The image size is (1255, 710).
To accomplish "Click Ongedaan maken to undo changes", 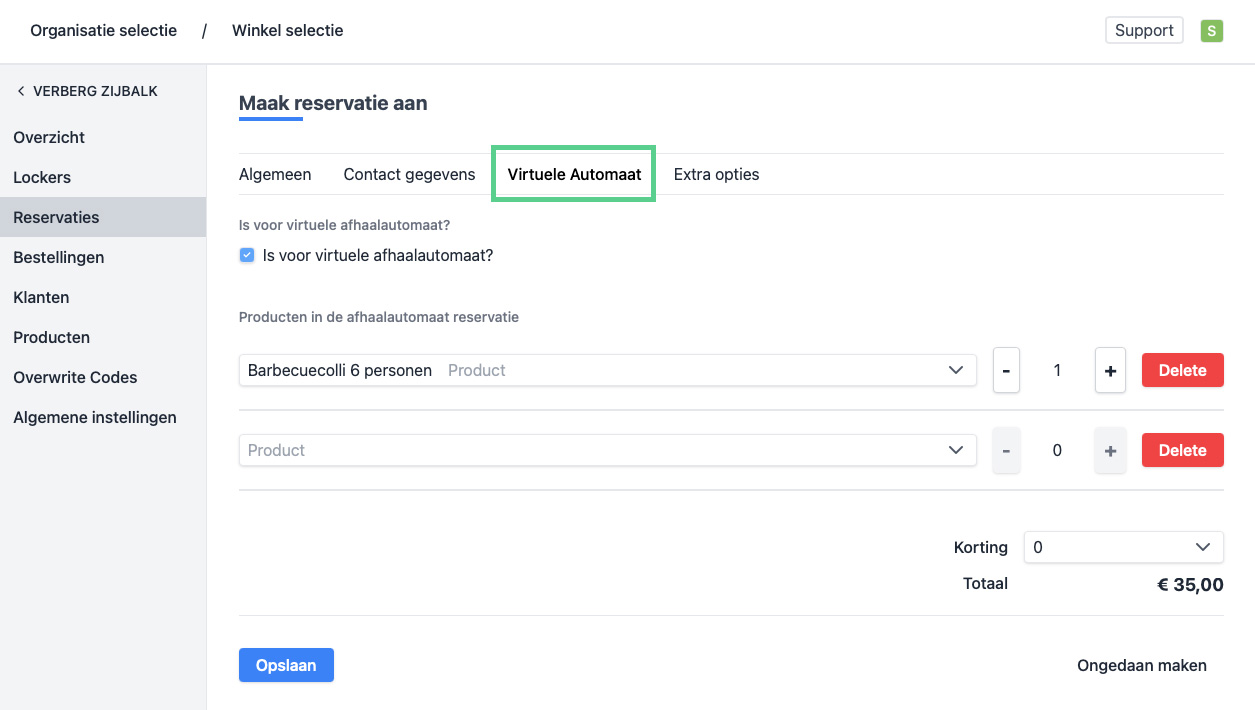I will pyautogui.click(x=1141, y=665).
